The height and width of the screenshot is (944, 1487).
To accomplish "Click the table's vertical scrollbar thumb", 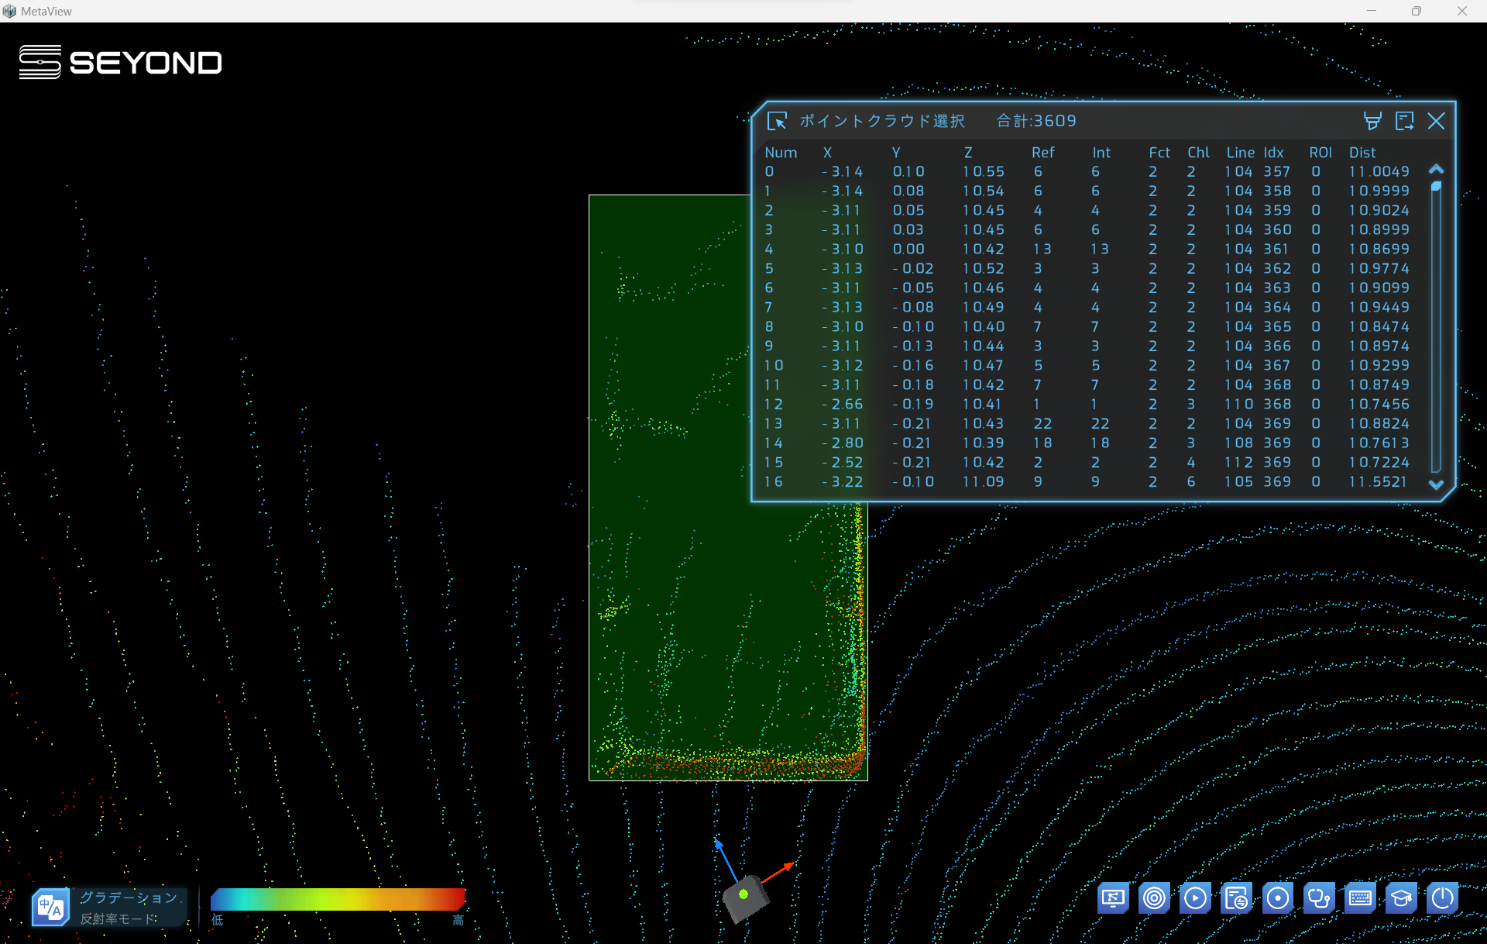I will coord(1436,187).
